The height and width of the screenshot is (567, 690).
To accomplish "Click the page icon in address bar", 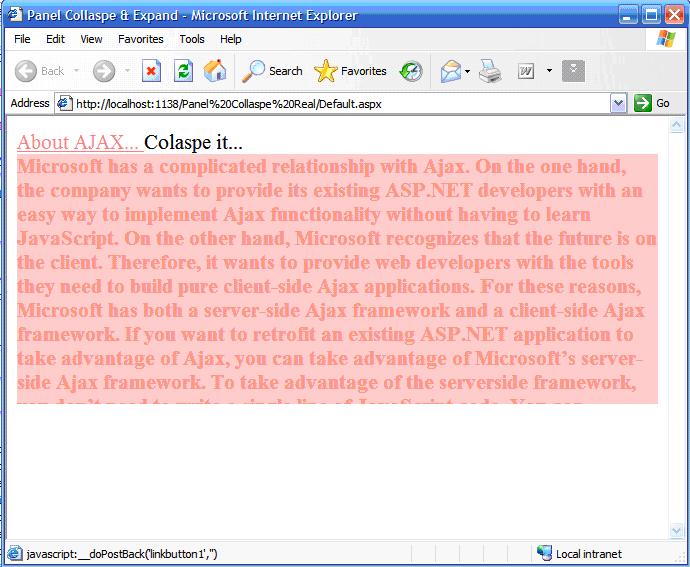I will pos(65,103).
